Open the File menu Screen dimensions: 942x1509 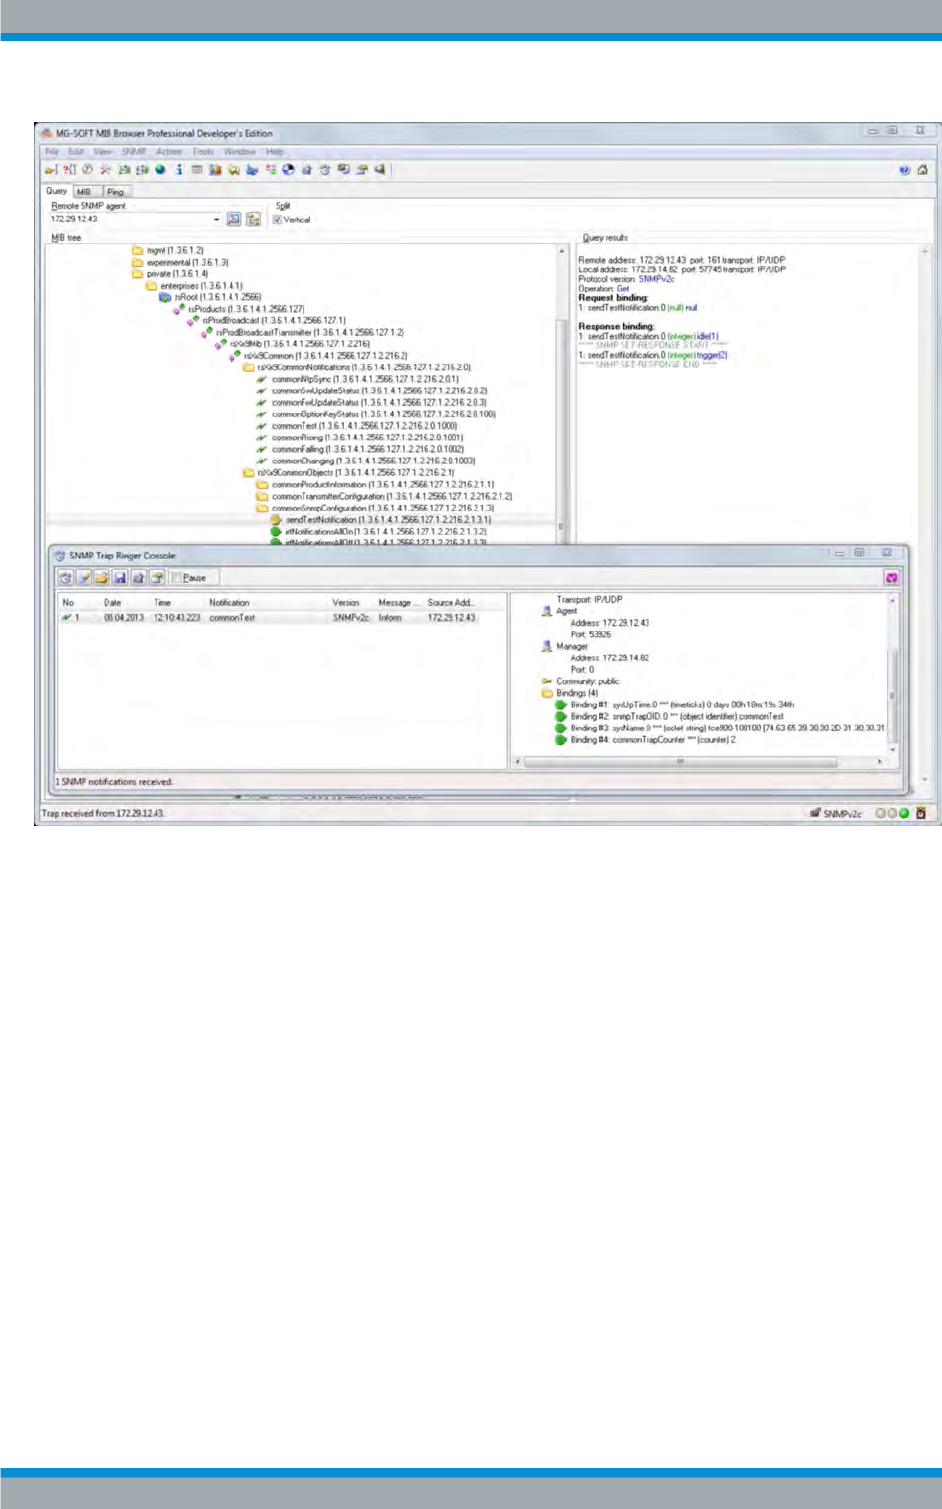tap(51, 152)
